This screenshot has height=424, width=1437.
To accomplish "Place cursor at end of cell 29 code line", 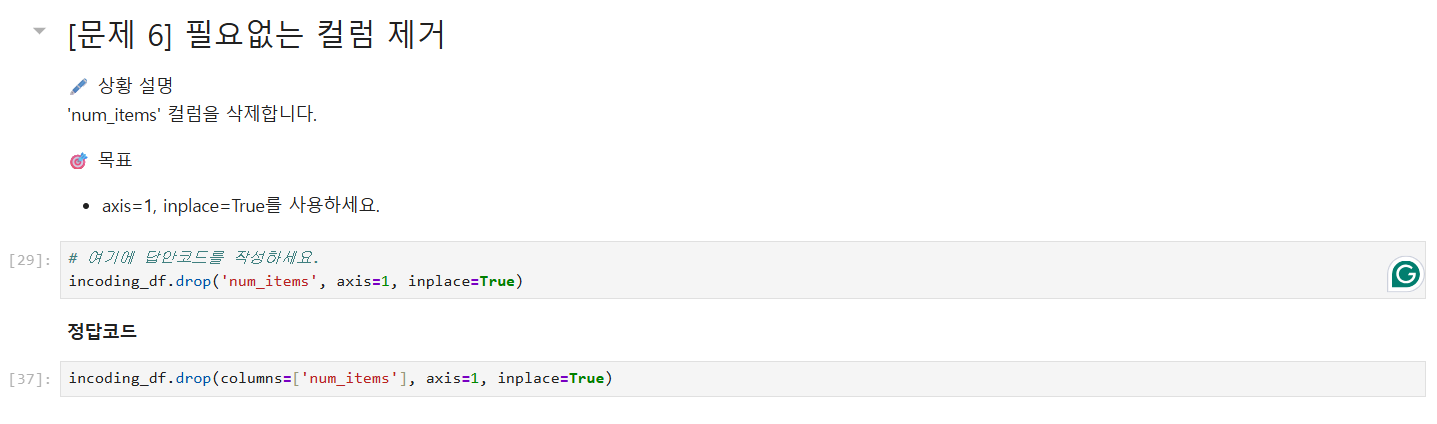I will pyautogui.click(x=524, y=281).
